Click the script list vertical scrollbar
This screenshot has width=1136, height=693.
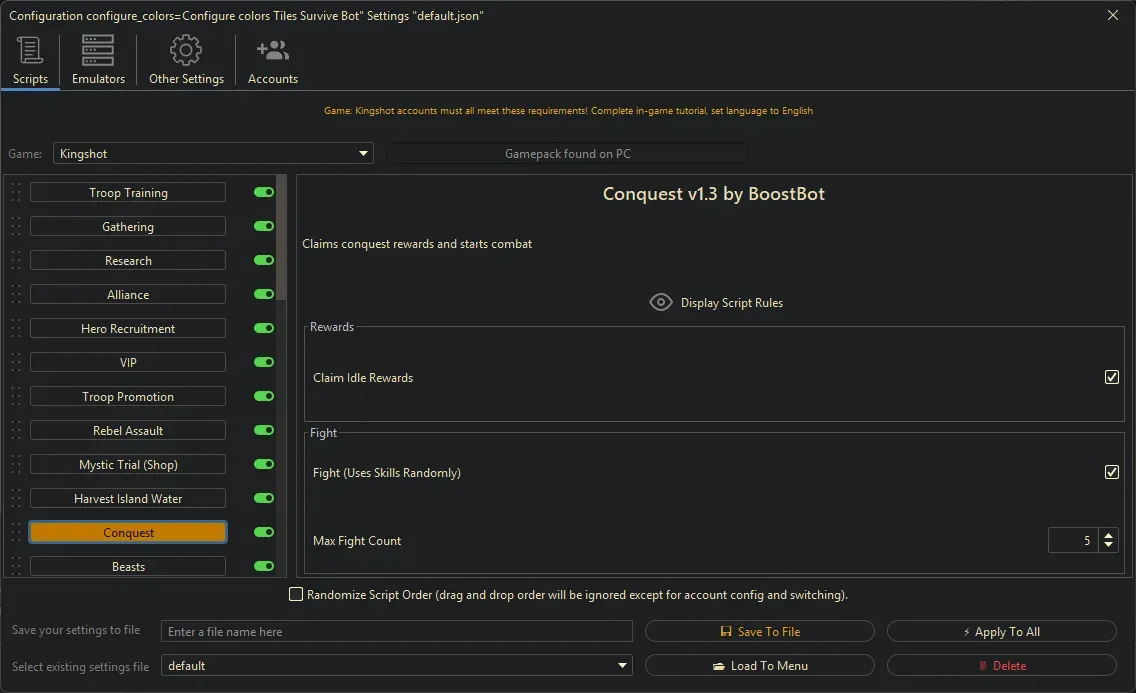pyautogui.click(x=281, y=240)
